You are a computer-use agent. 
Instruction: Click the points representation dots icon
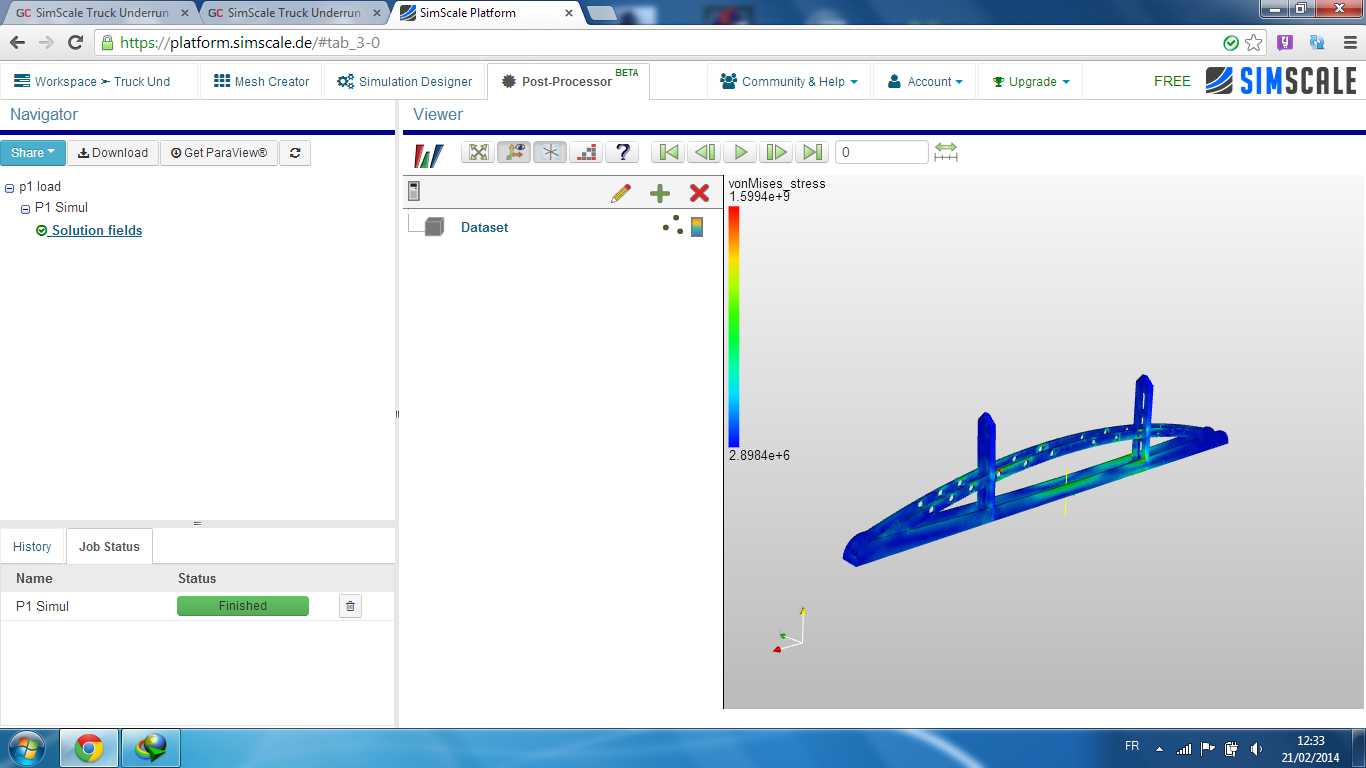click(673, 225)
